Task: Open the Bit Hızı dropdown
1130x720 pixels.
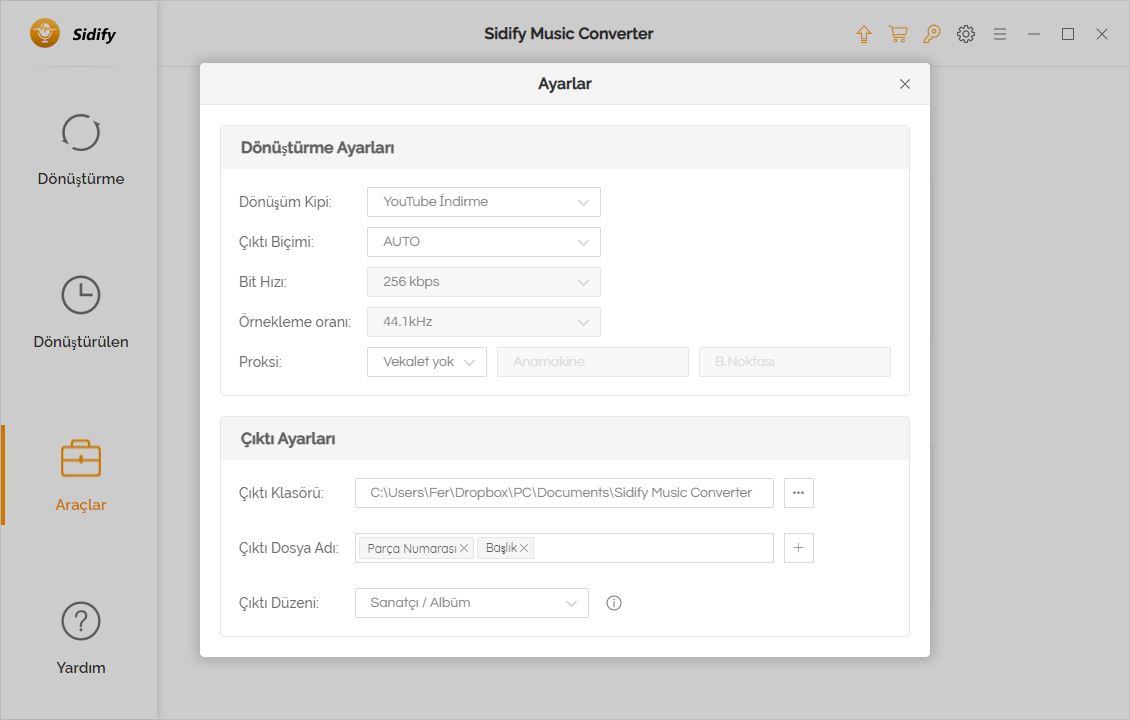Action: [484, 282]
